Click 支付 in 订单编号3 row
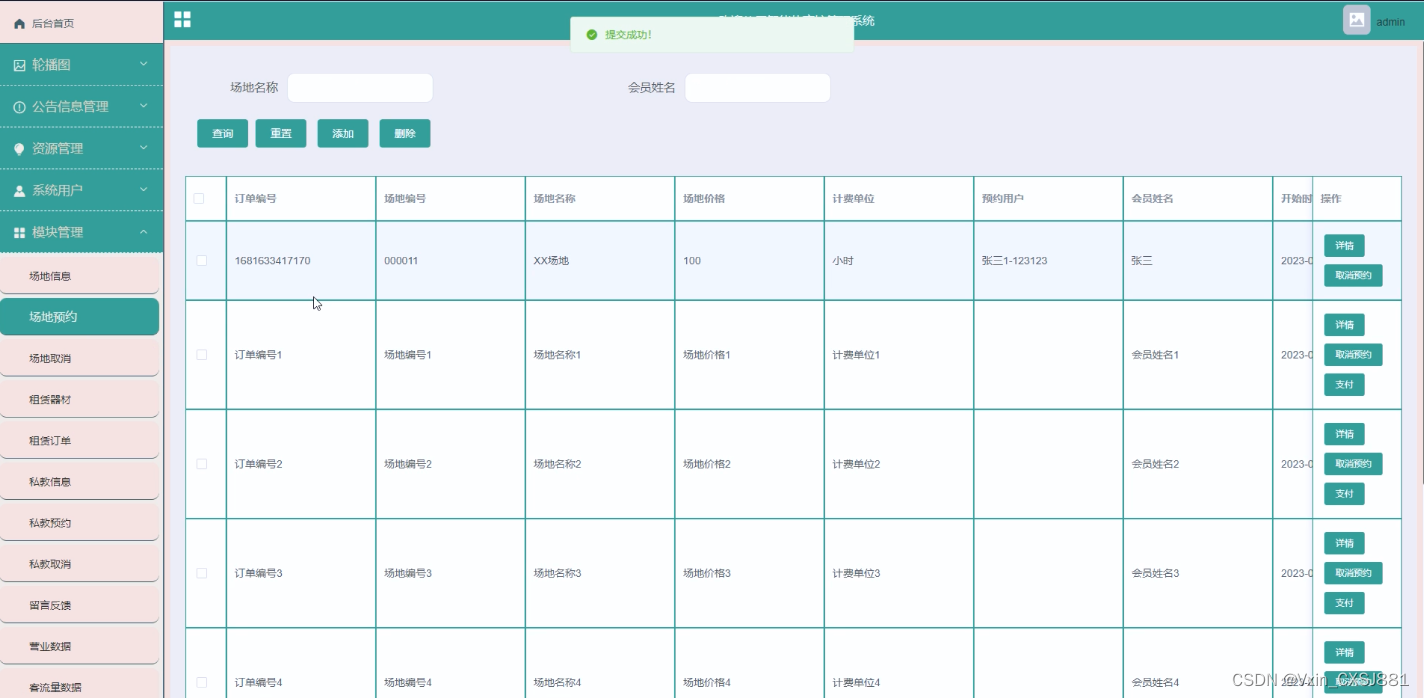The height and width of the screenshot is (698, 1424). point(1344,603)
